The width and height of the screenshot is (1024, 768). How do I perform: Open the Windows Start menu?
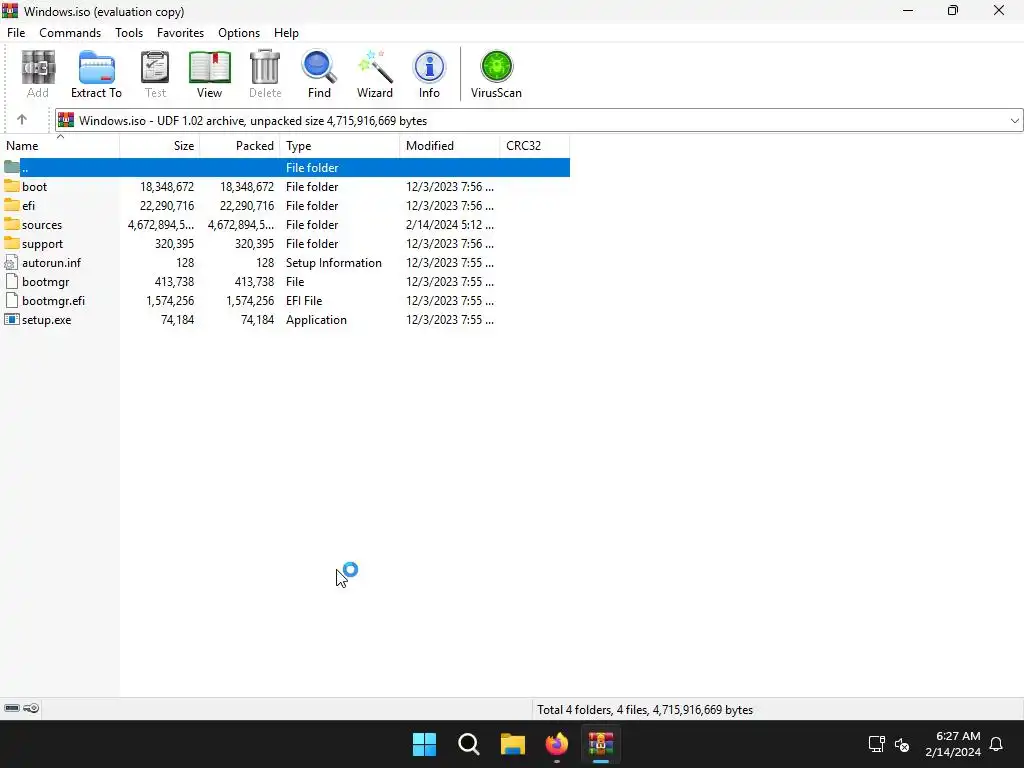(x=424, y=744)
